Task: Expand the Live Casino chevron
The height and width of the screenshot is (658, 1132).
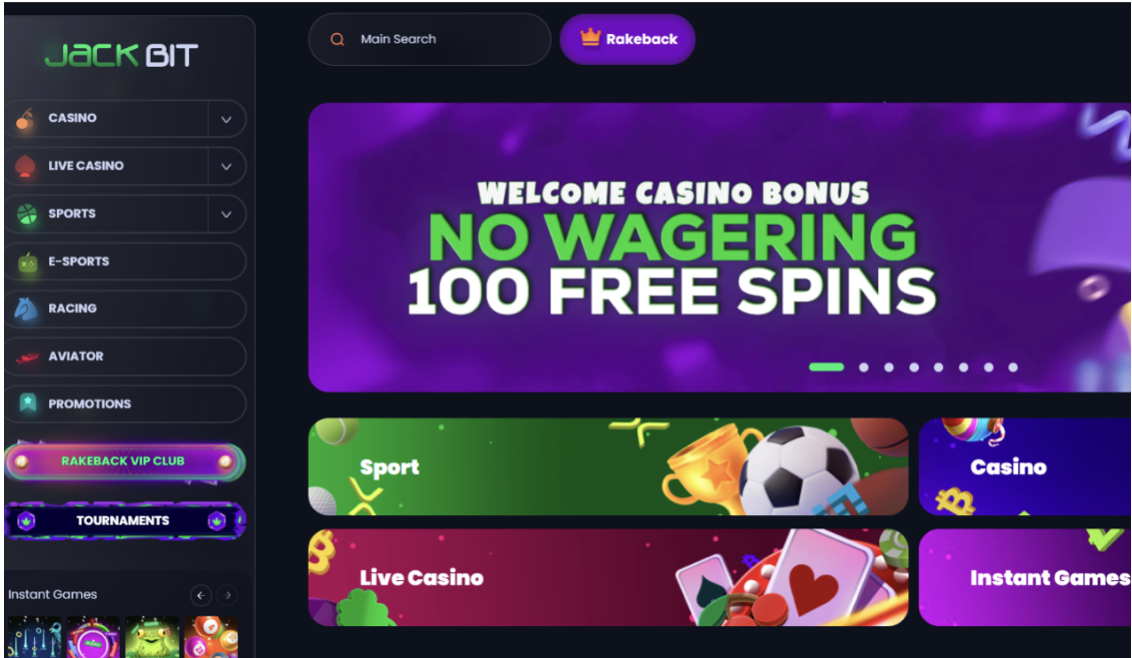Action: (x=226, y=167)
